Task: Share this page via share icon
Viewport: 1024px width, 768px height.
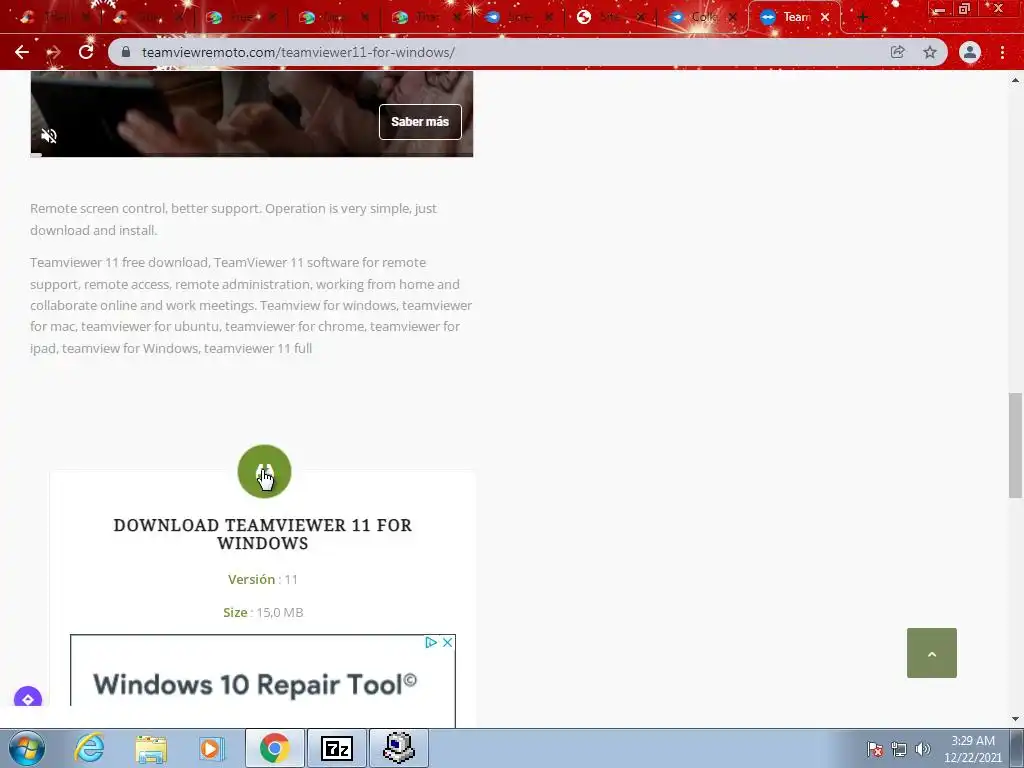Action: click(897, 52)
